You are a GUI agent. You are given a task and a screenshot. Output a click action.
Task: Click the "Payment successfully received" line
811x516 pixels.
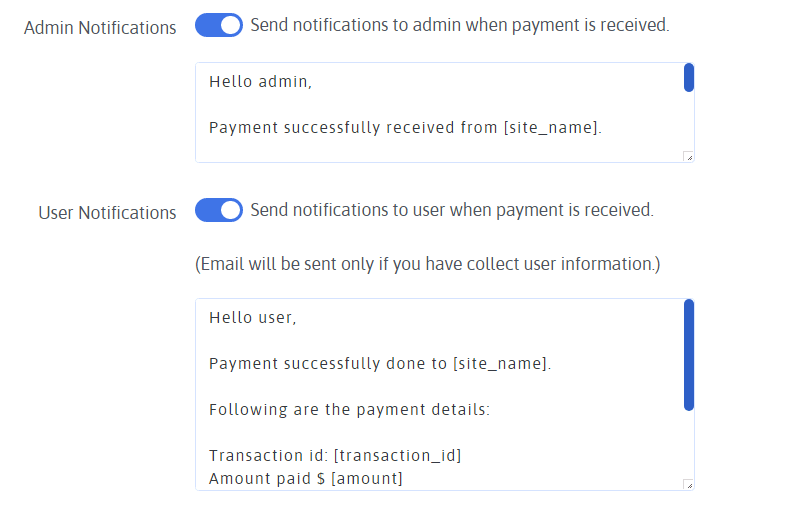(405, 127)
